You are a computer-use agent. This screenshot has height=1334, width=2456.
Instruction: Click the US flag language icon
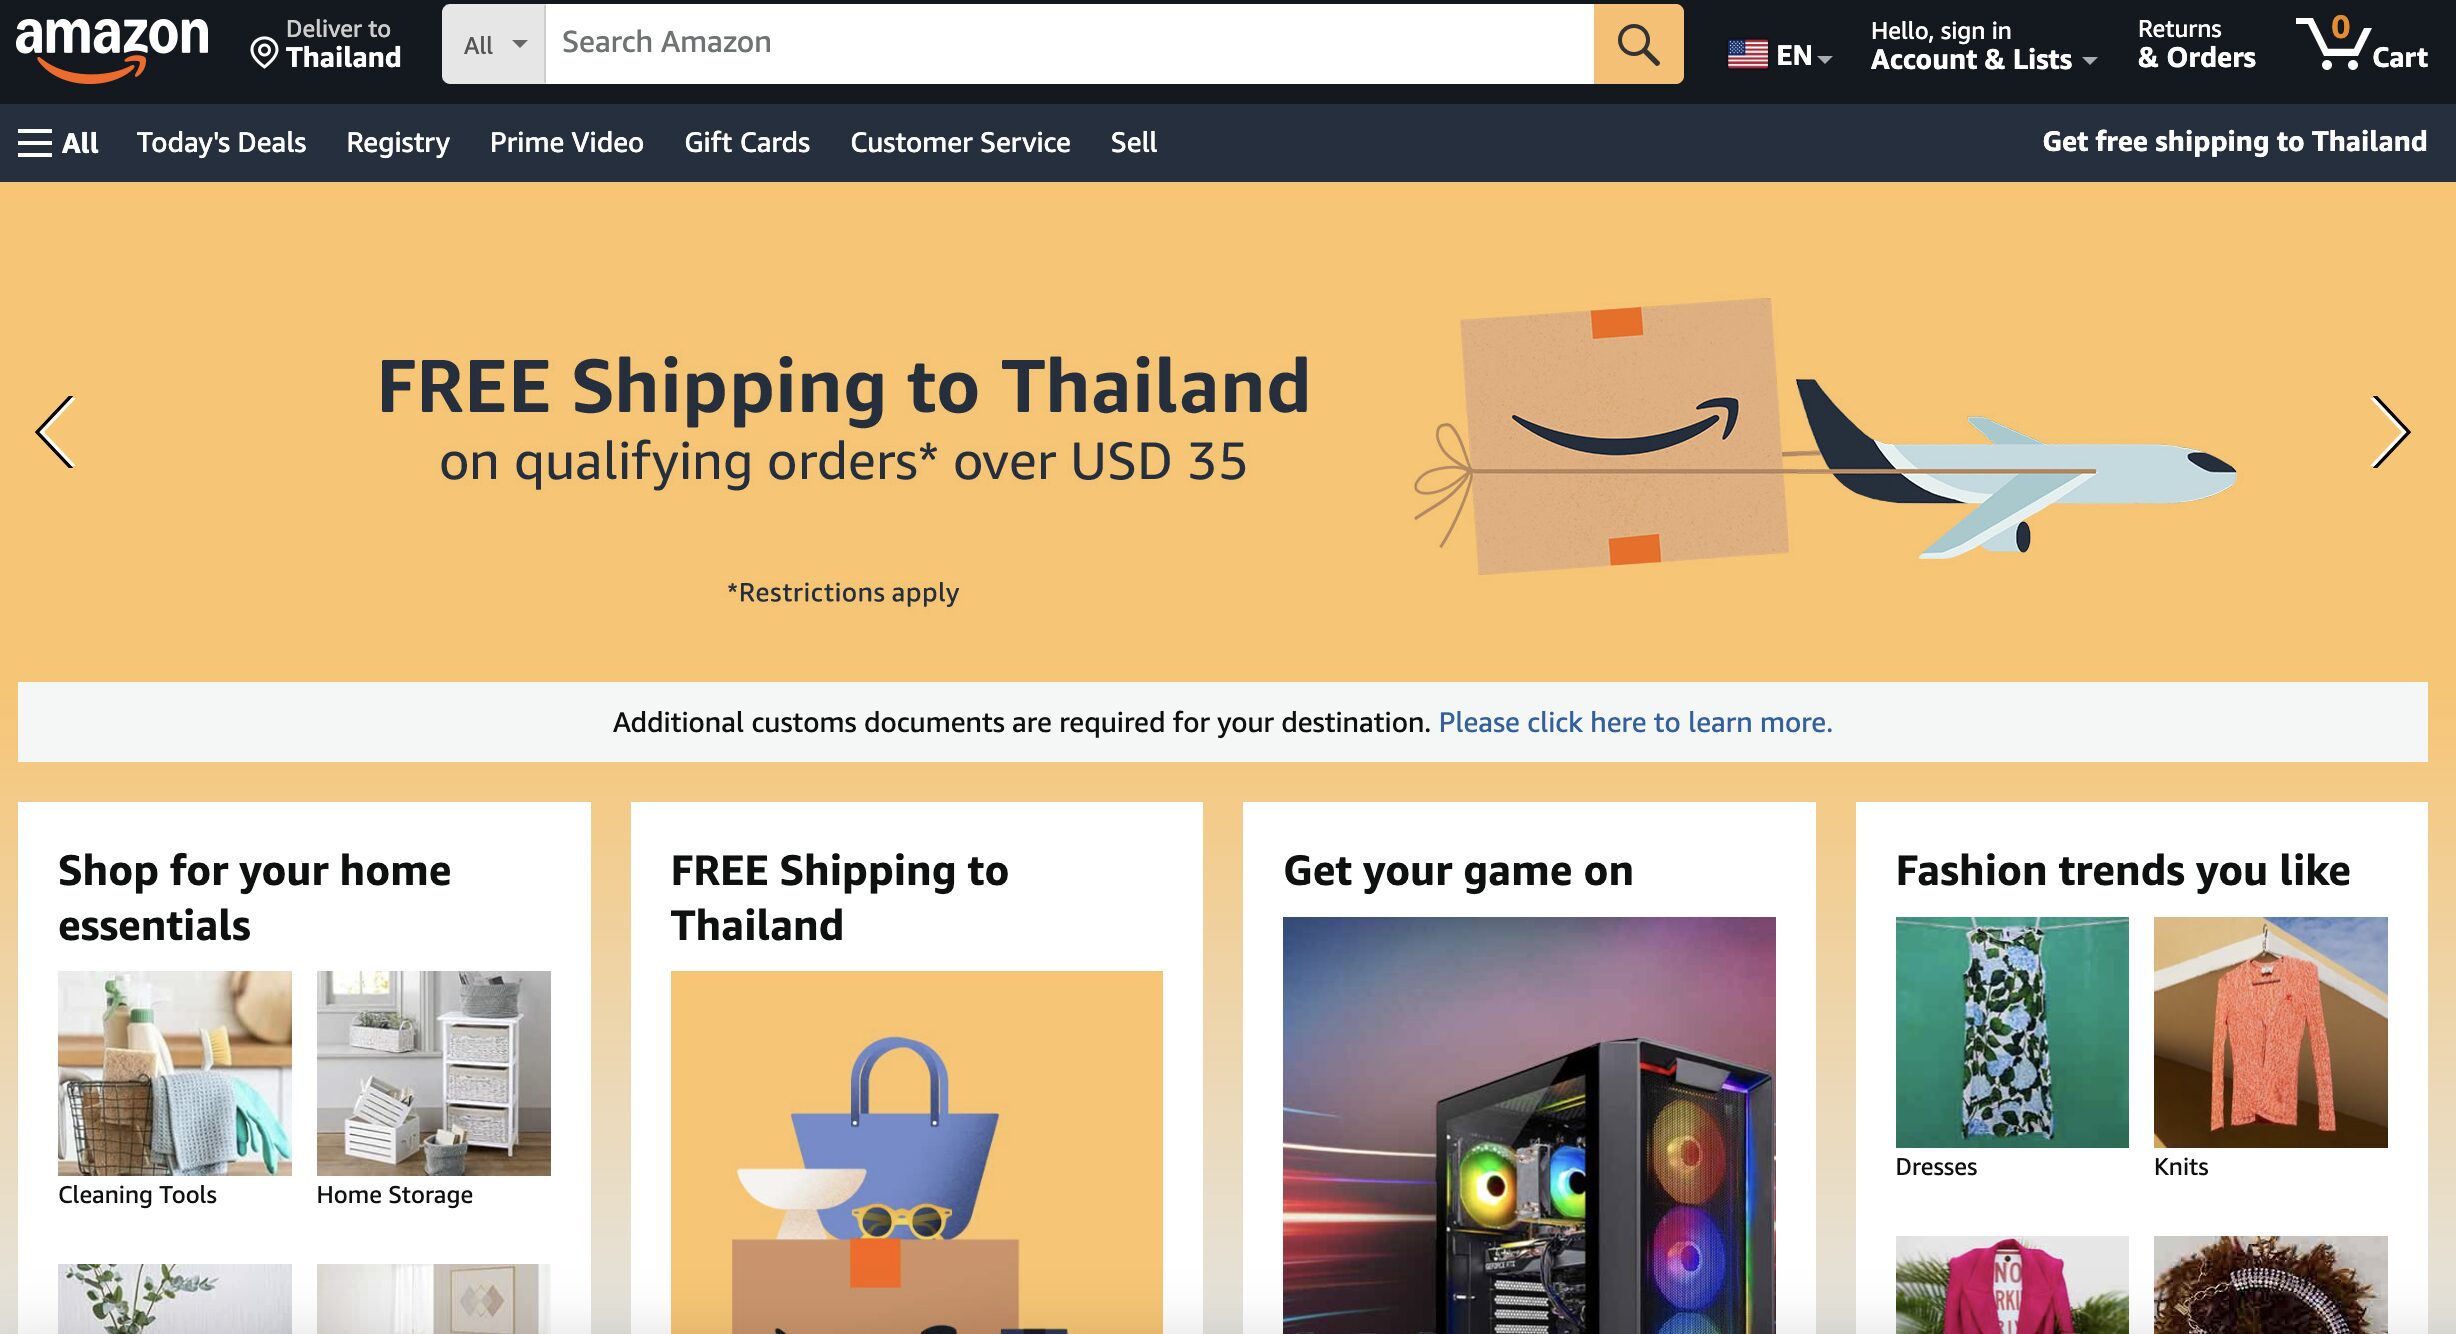point(1747,54)
